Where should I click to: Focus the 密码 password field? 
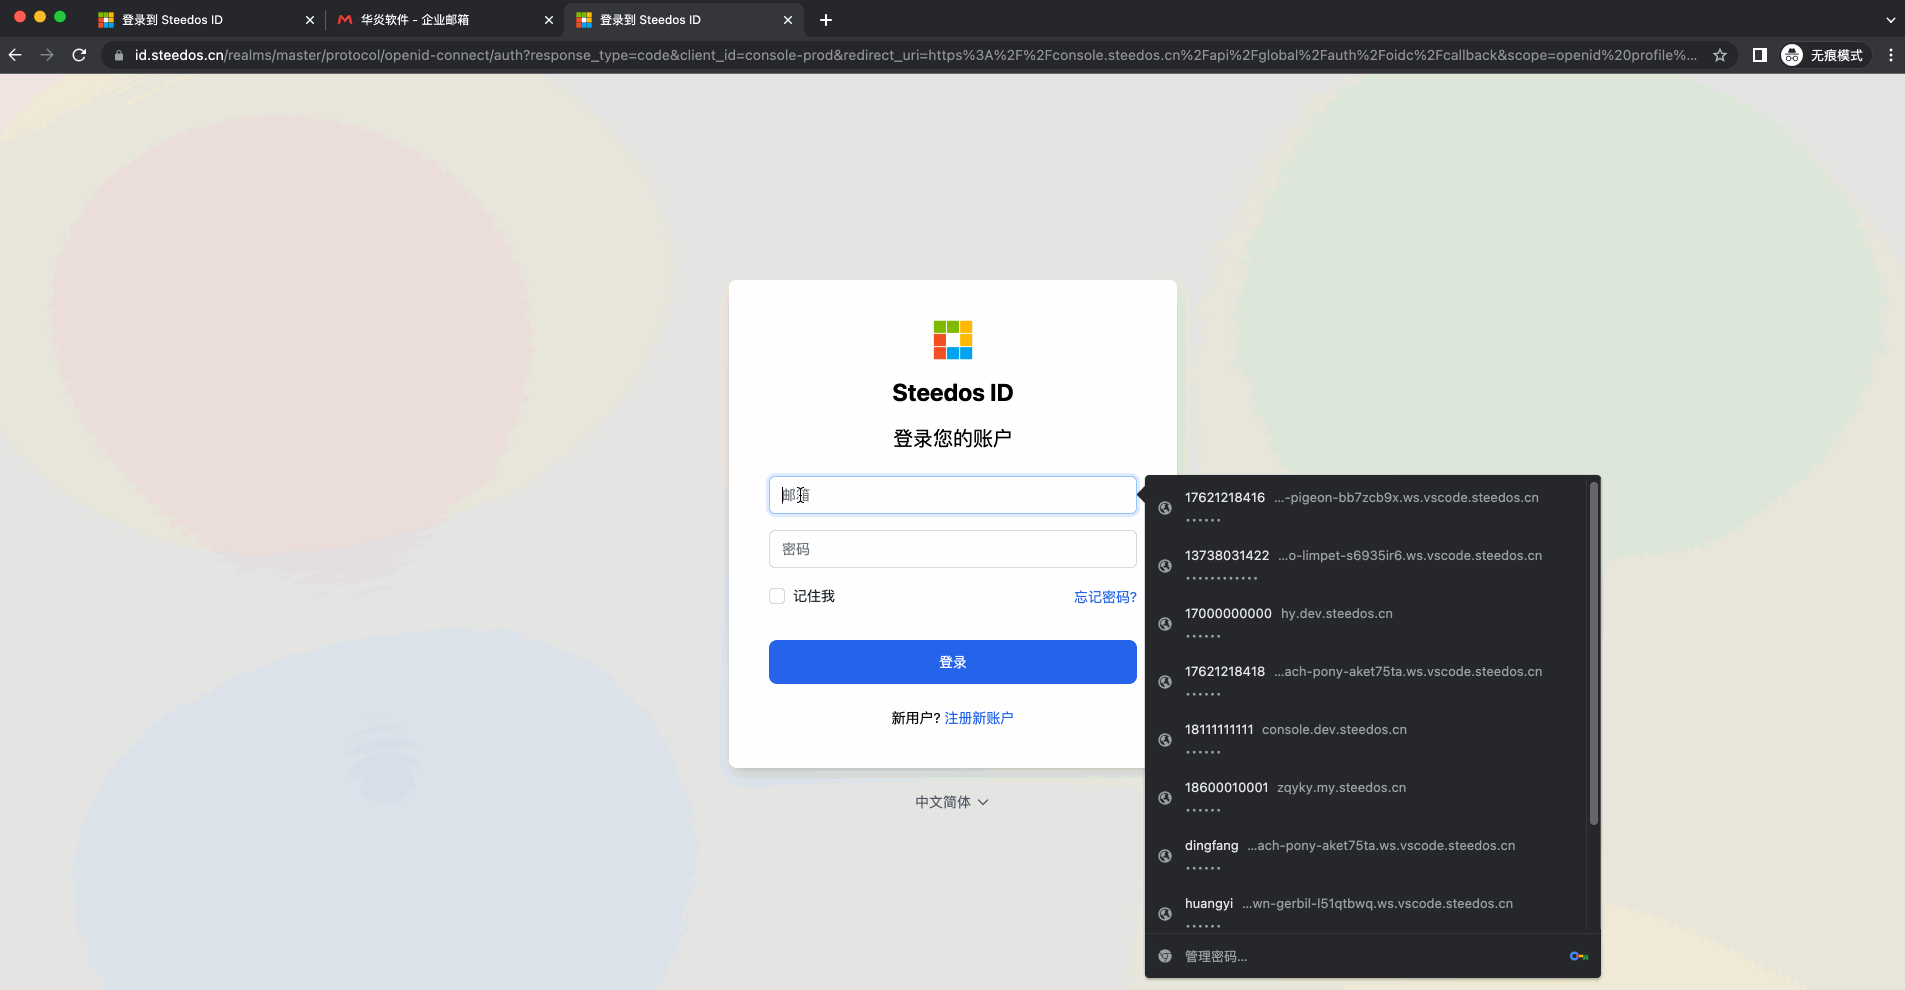953,549
